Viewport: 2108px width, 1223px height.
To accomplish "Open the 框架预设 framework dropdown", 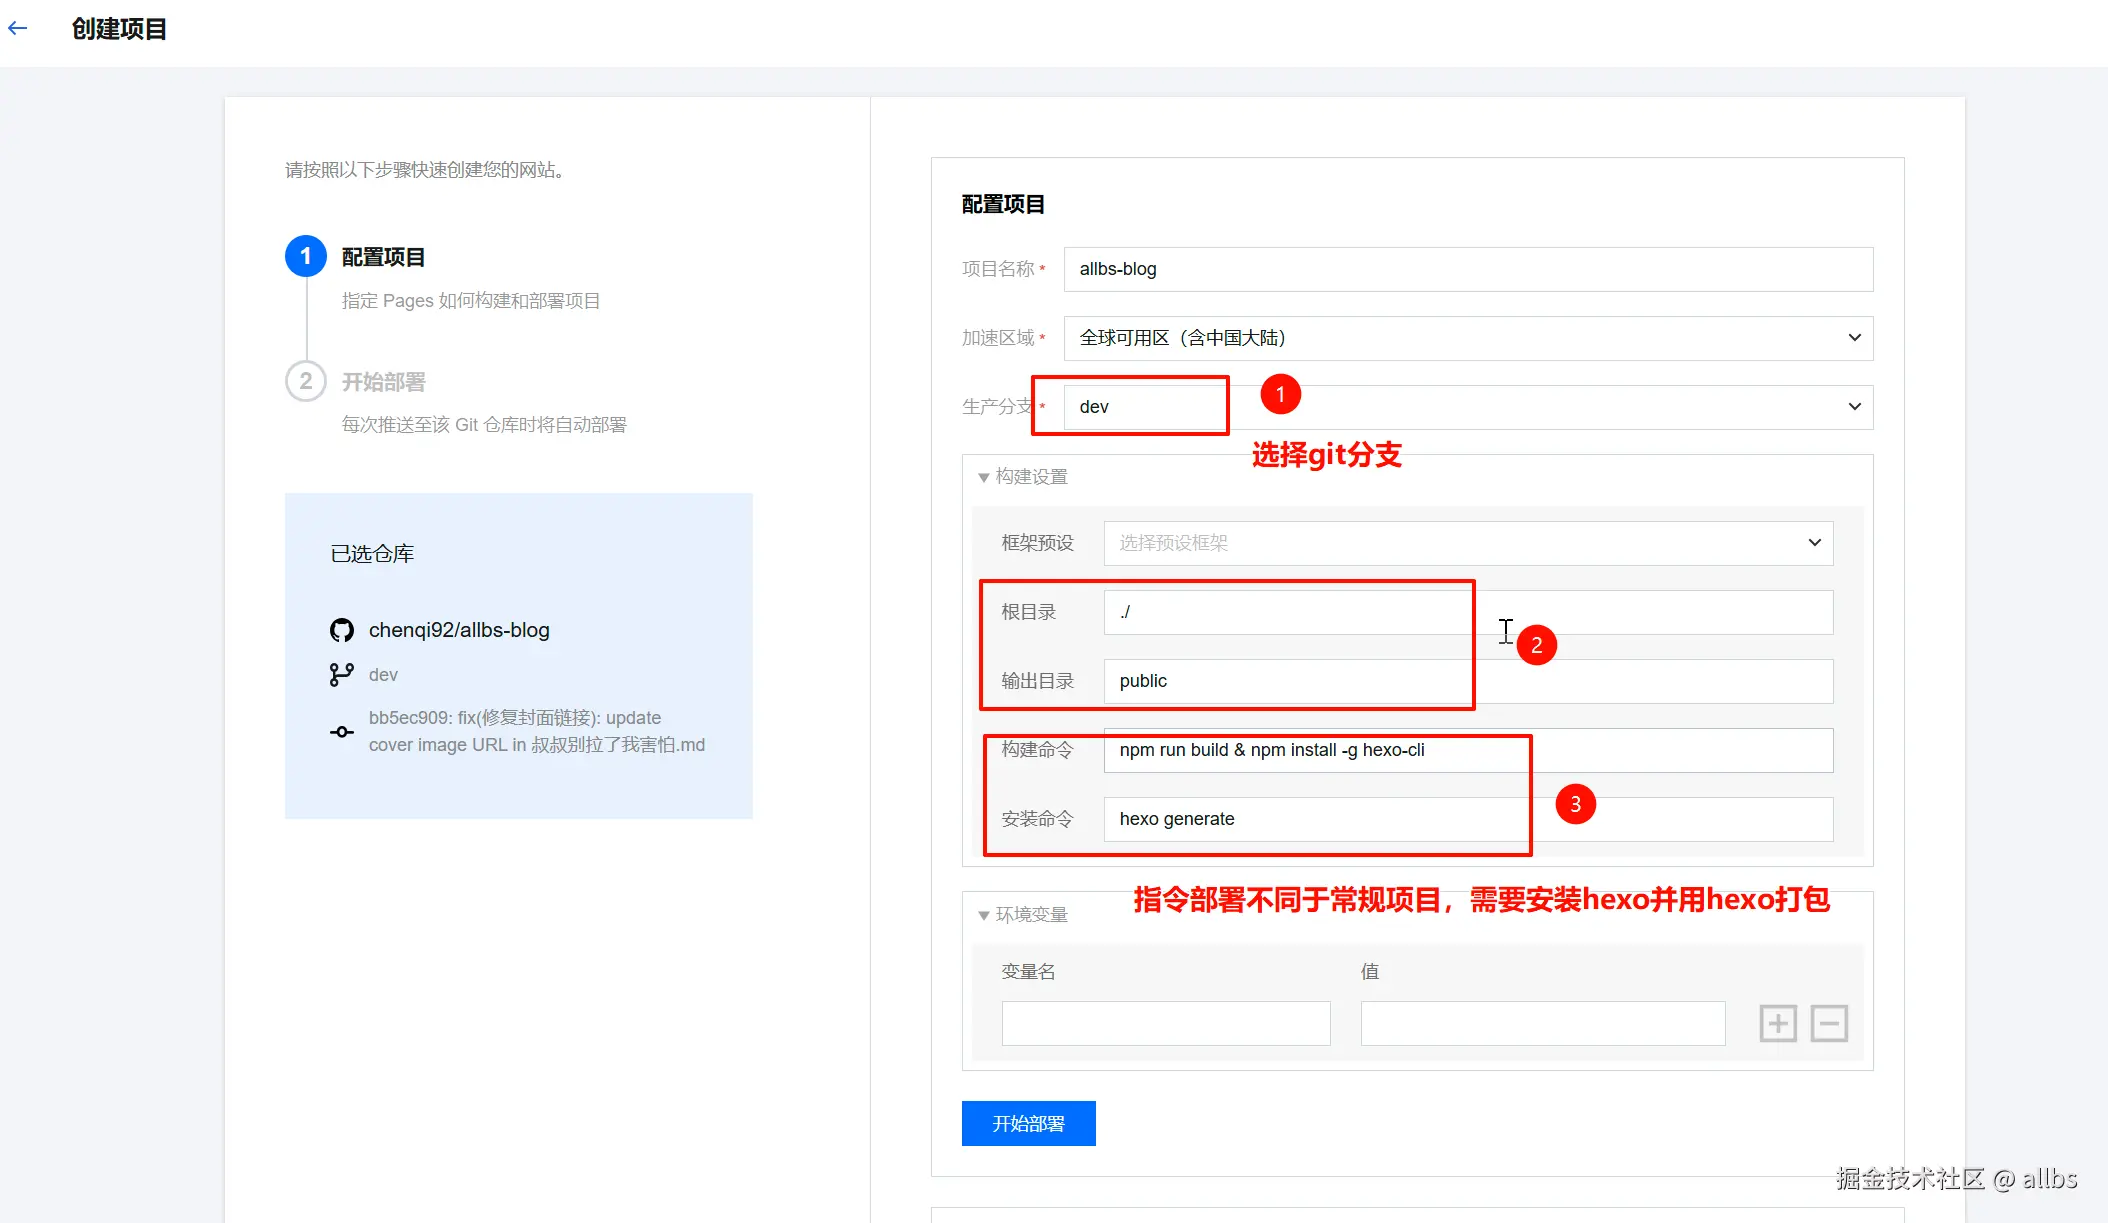I will [1467, 543].
